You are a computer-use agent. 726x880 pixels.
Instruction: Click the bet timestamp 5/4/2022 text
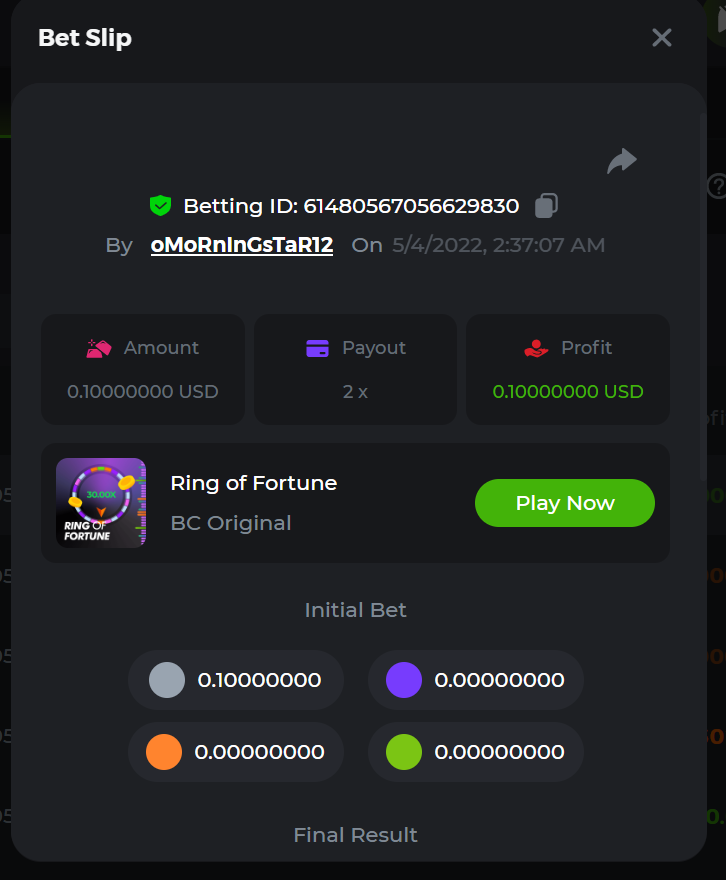click(x=498, y=245)
